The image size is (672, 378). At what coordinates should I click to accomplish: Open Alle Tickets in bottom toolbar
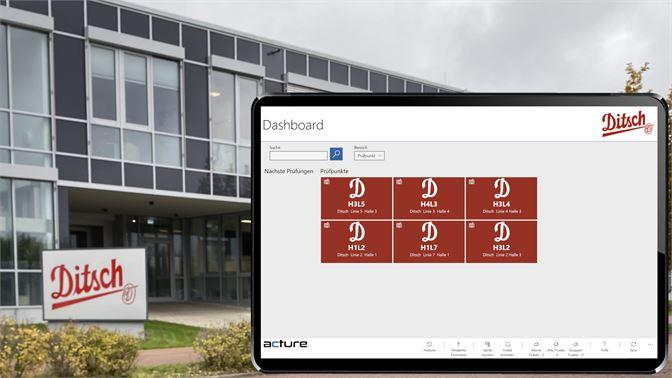tap(556, 349)
